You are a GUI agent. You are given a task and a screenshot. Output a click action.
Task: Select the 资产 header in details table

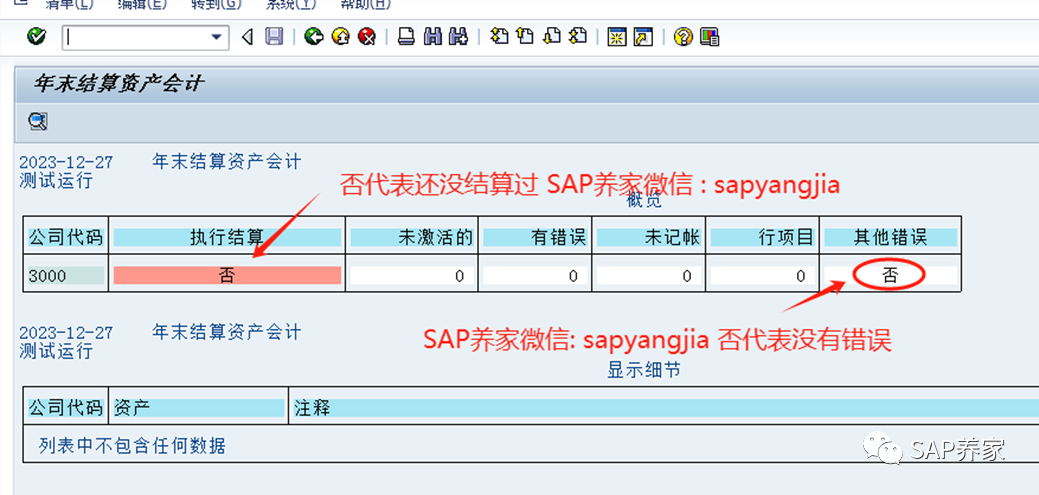click(x=199, y=408)
